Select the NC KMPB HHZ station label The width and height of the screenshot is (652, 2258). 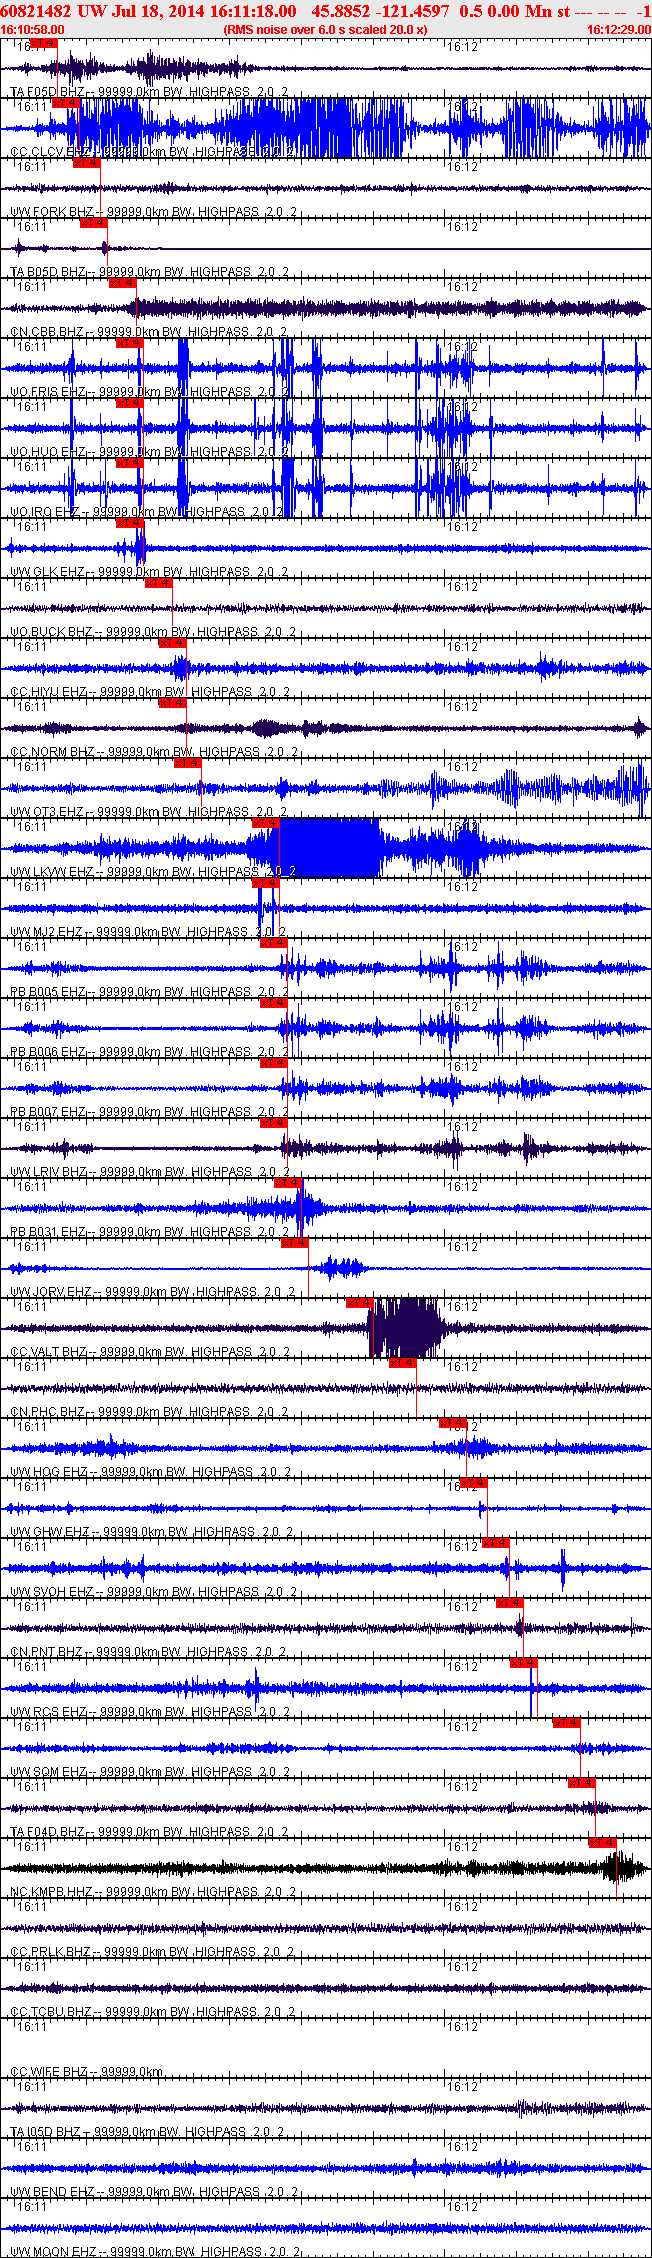(52, 1892)
